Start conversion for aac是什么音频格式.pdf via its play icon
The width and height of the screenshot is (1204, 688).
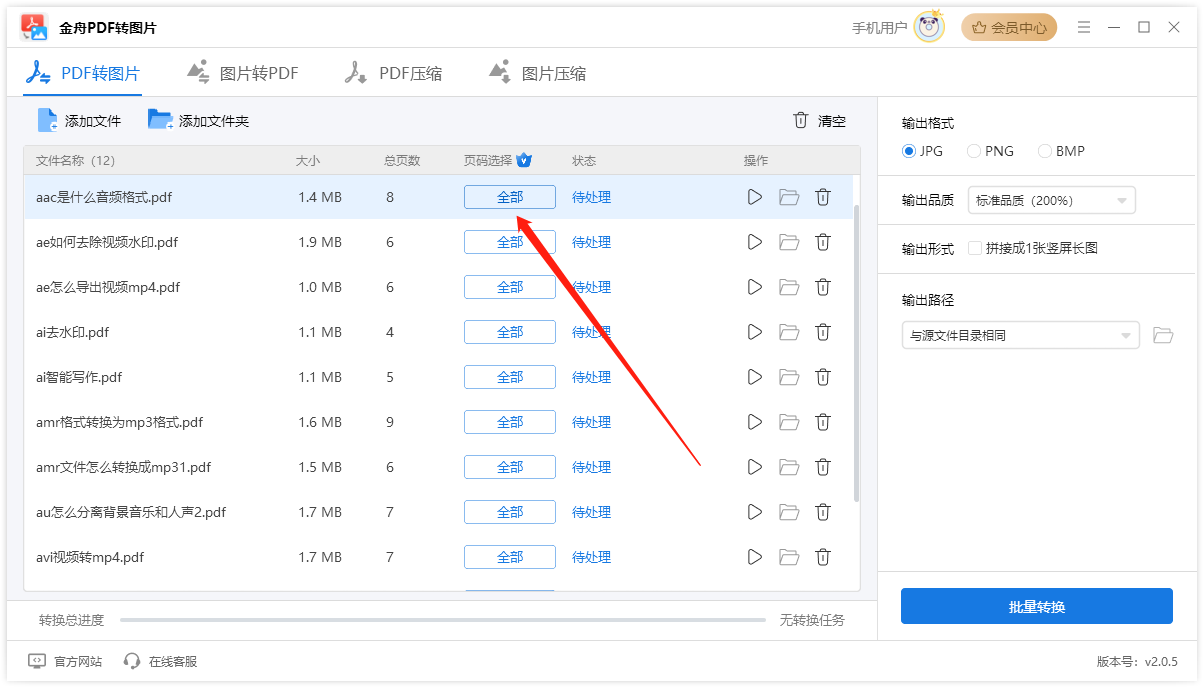tap(754, 197)
